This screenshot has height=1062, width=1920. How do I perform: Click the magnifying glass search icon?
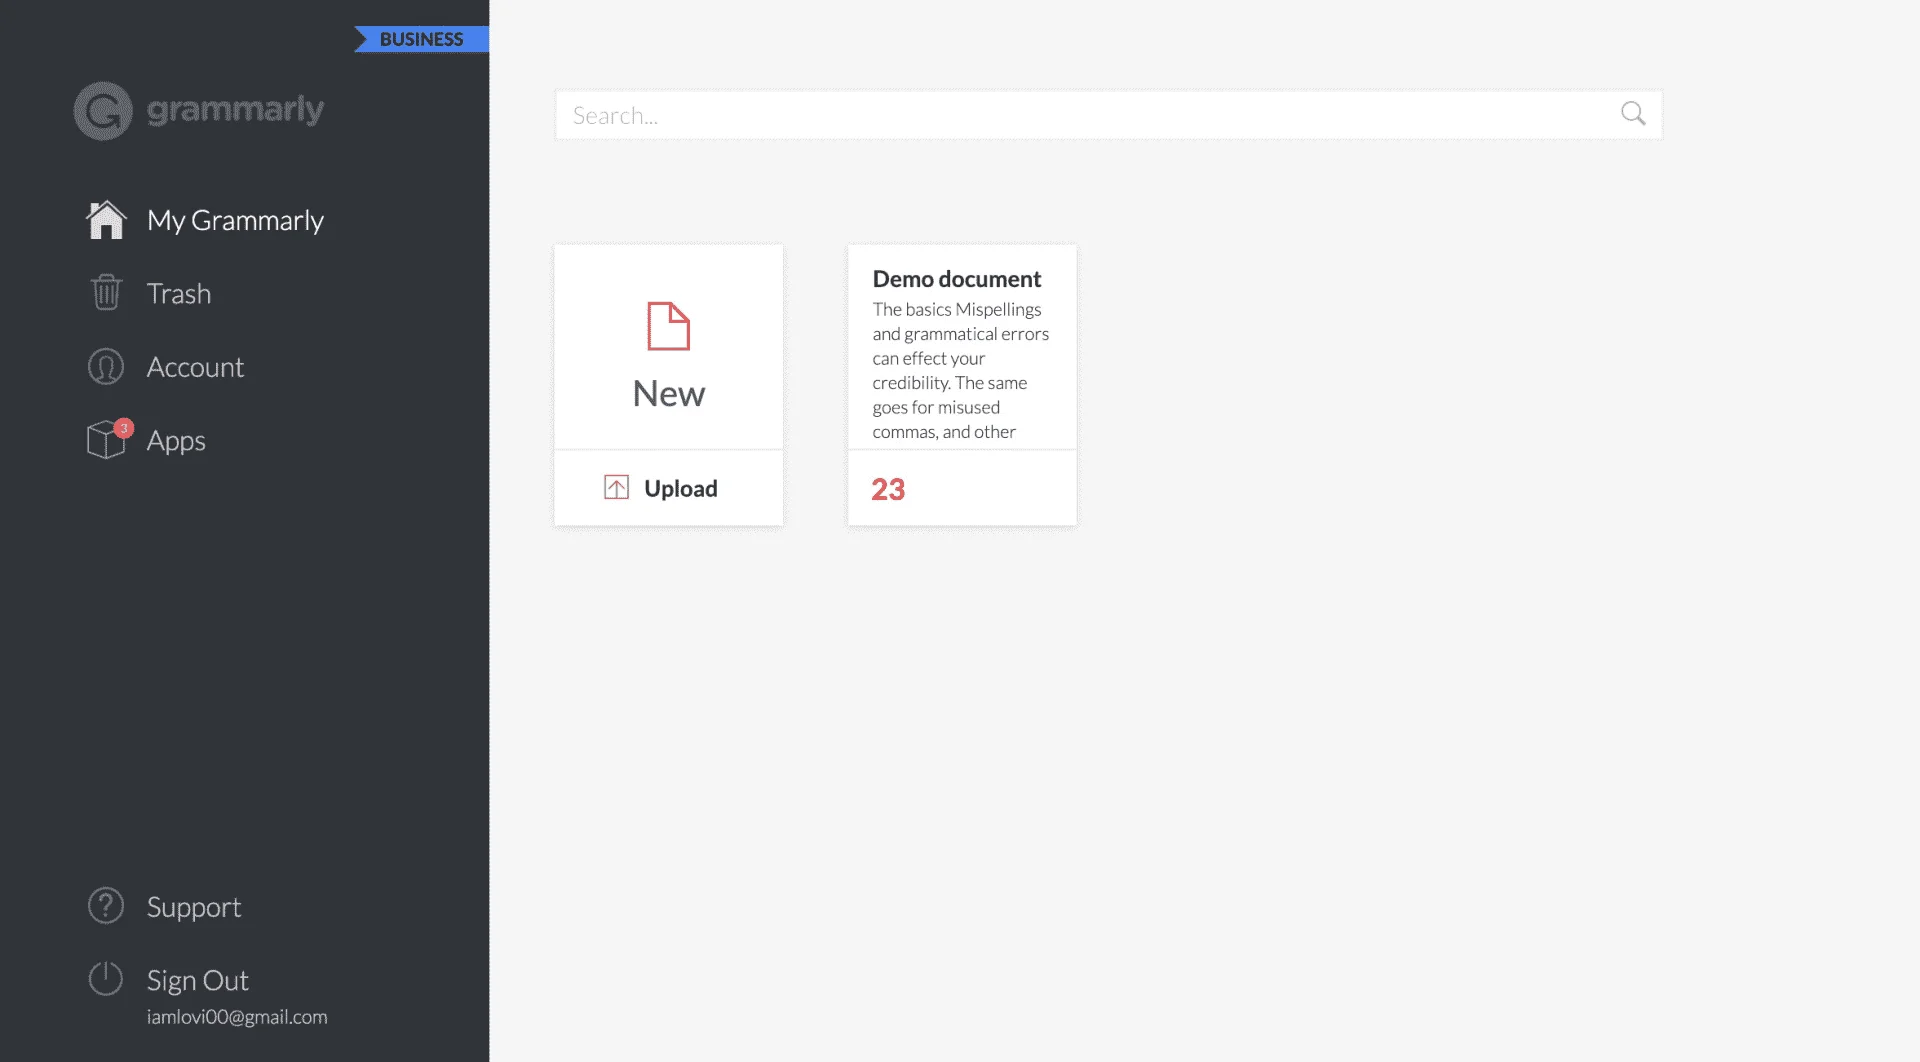(1633, 114)
